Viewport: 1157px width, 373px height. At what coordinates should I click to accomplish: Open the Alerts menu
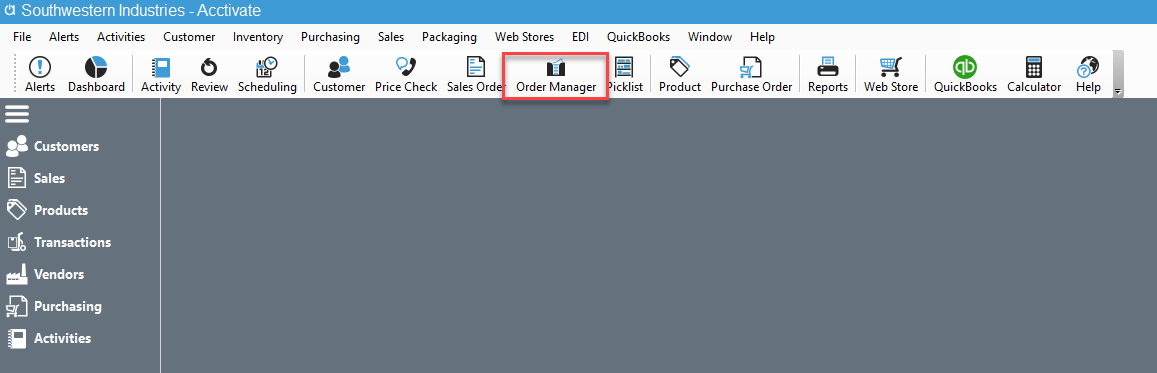click(64, 37)
